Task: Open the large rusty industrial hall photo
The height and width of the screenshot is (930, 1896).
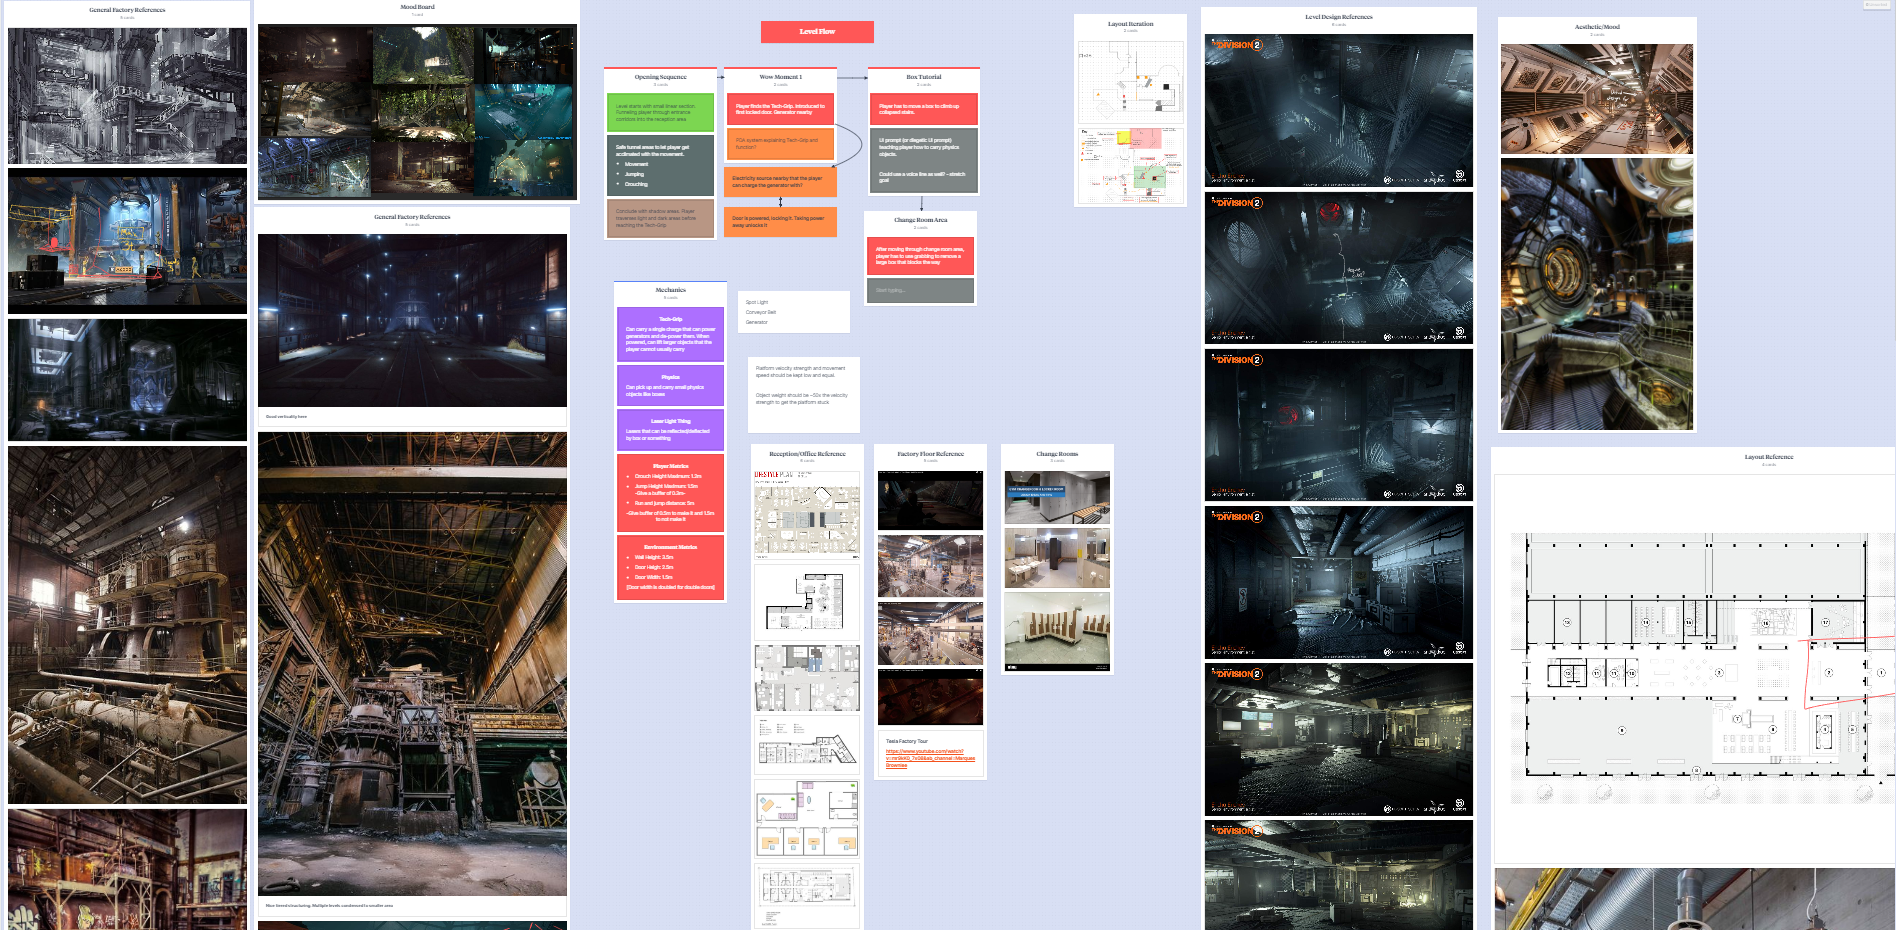Action: (412, 664)
